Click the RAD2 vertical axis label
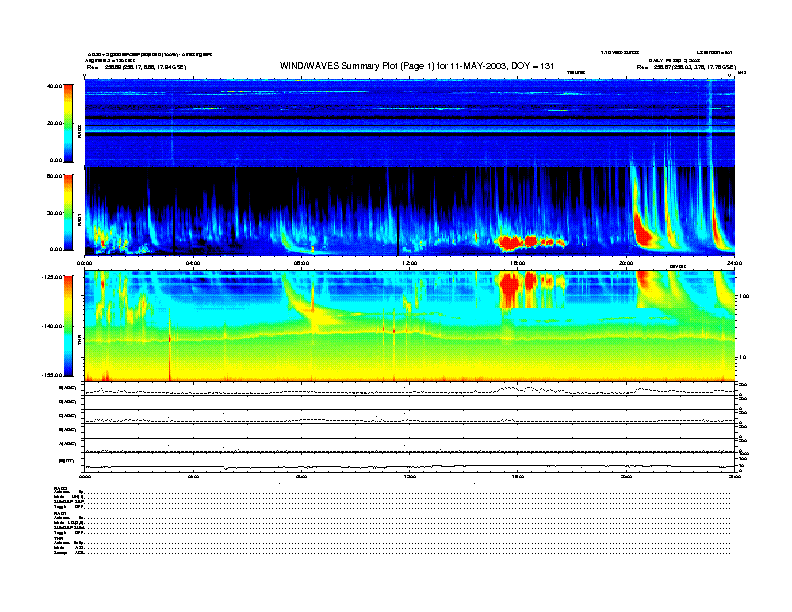Viewport: 792px width, 612px height. [x=79, y=132]
